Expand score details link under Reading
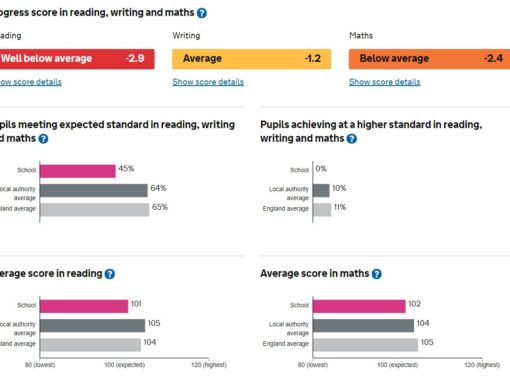Viewport: 510px width, 382px height. tap(31, 82)
